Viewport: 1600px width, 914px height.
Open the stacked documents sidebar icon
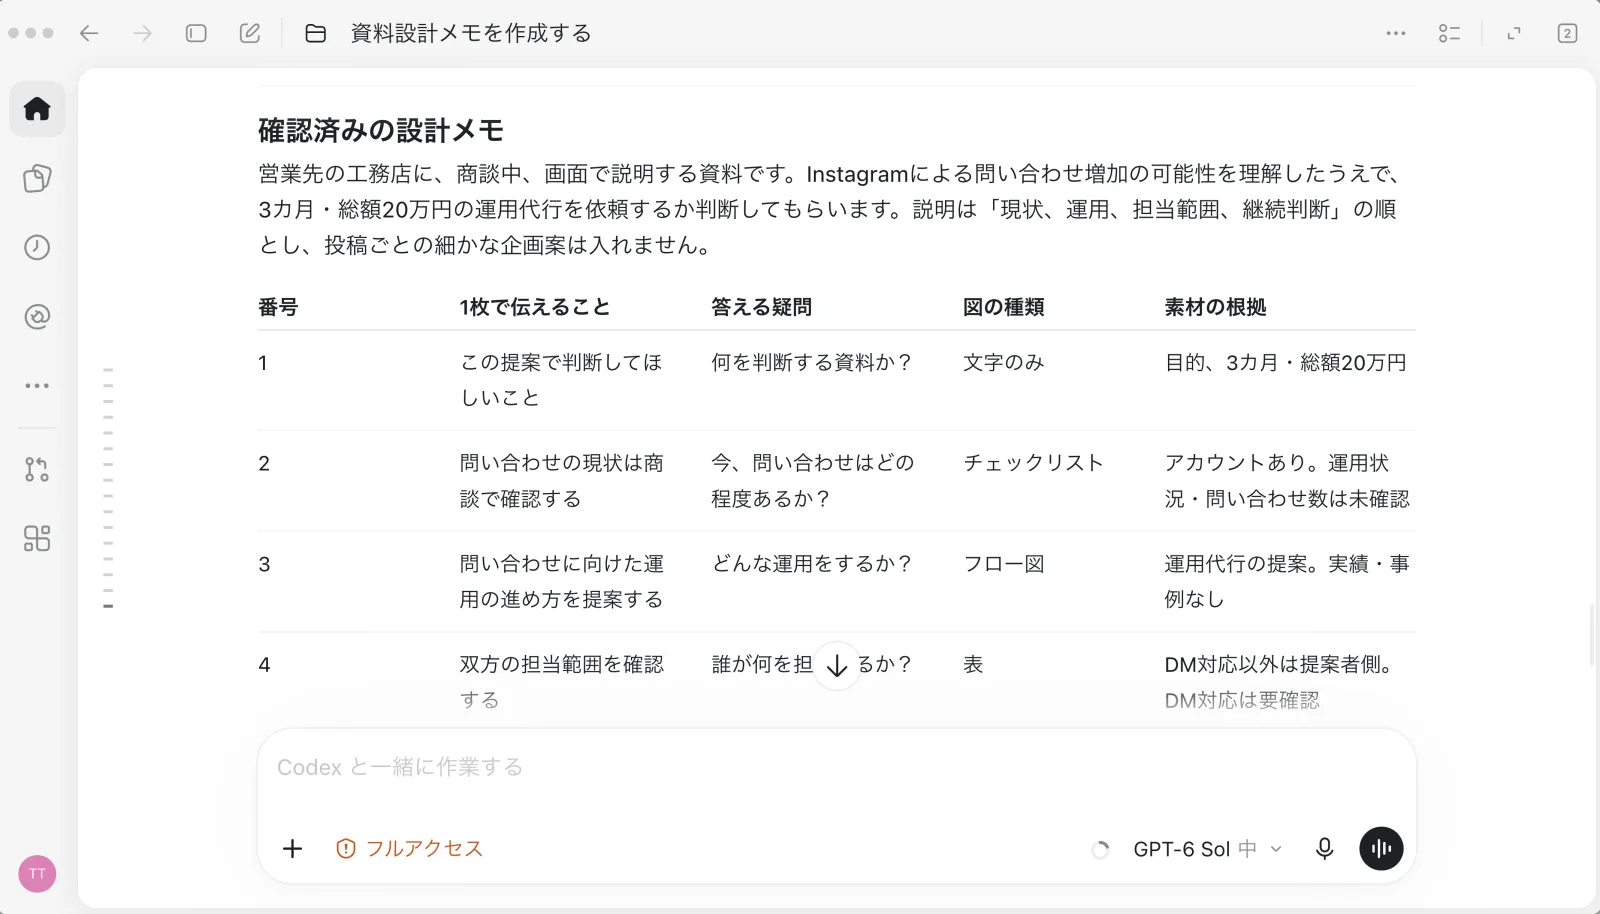[37, 178]
